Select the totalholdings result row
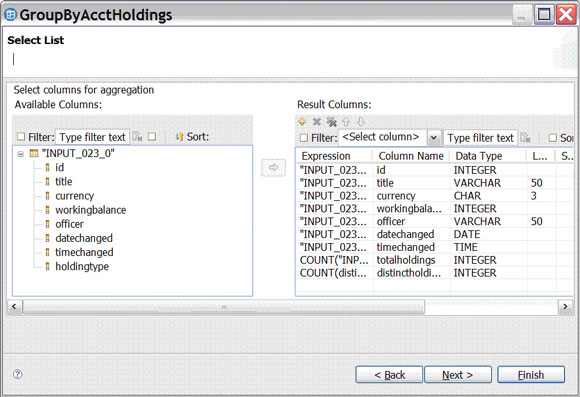The image size is (580, 397). point(435,260)
